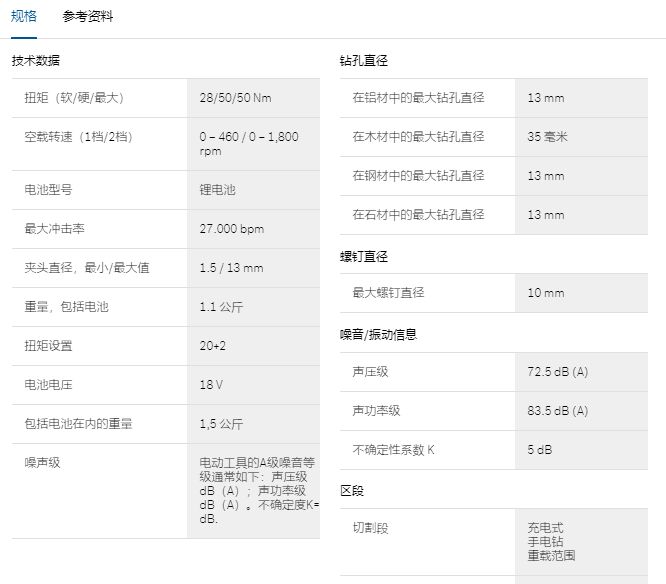Click the 技术数据 section heading
Screen dimensions: 666x584
coord(36,61)
